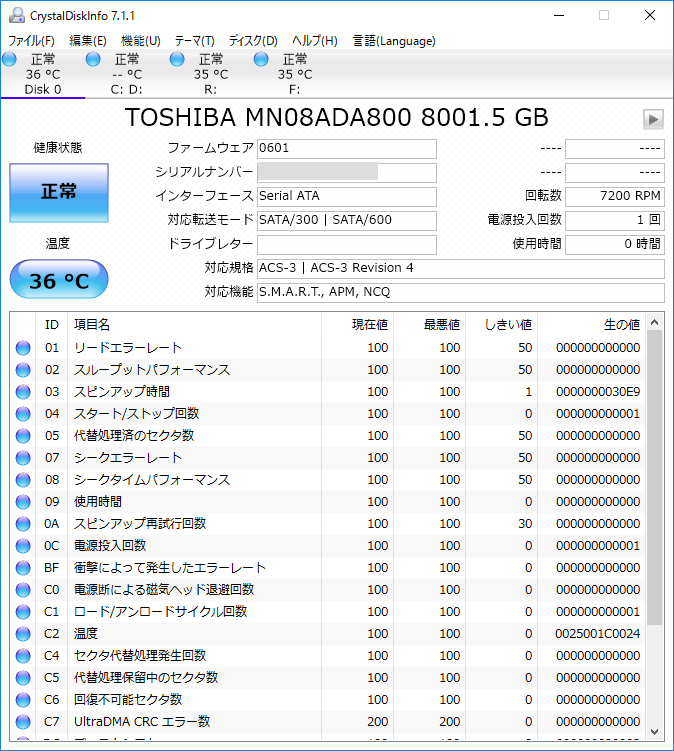Click the empty drive letter field
The width and height of the screenshot is (674, 751).
[347, 244]
